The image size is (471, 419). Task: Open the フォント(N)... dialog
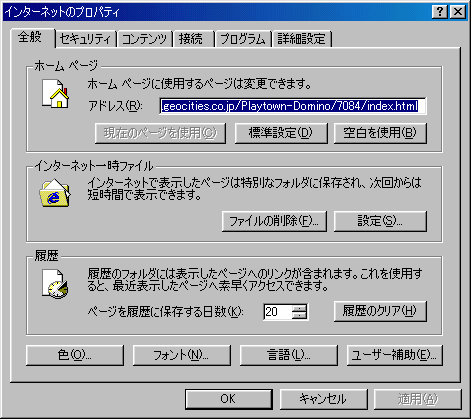(x=182, y=355)
